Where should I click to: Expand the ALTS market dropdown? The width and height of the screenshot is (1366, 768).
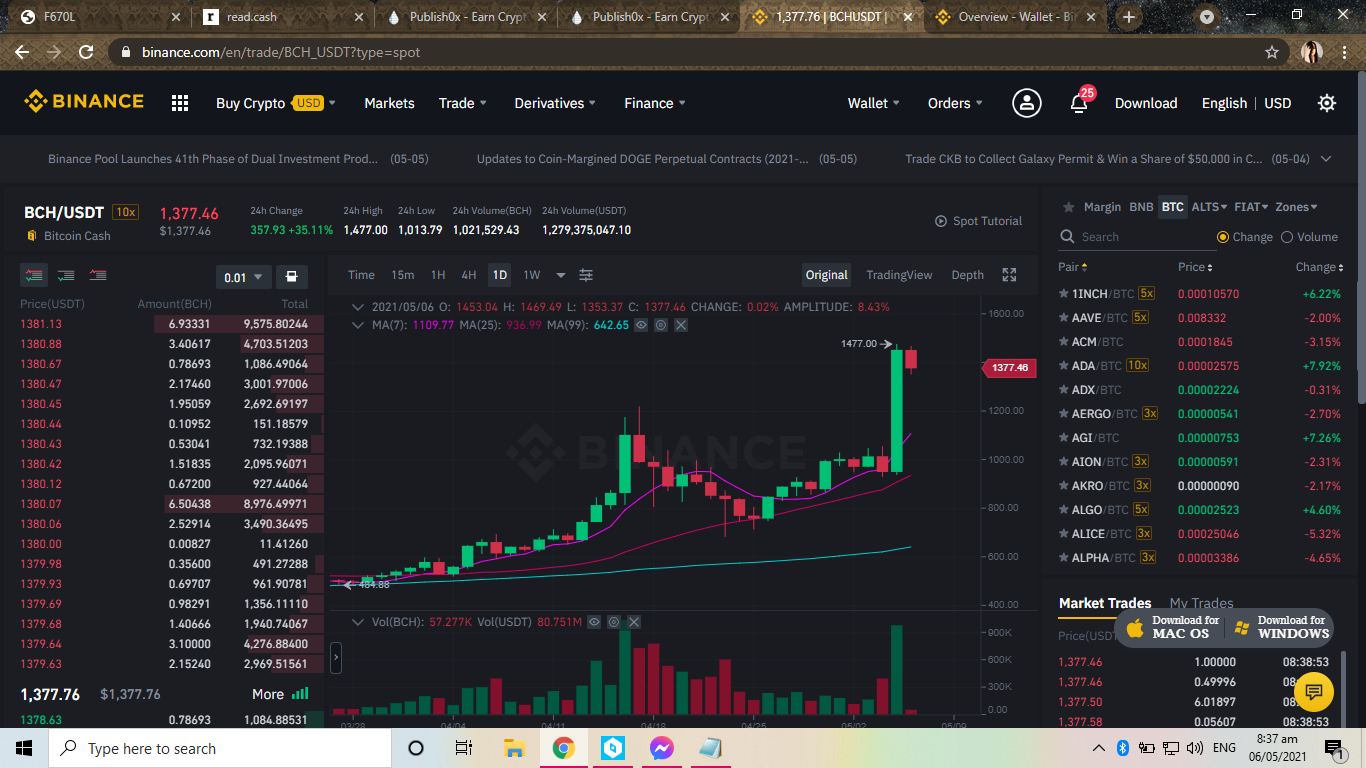(1209, 207)
